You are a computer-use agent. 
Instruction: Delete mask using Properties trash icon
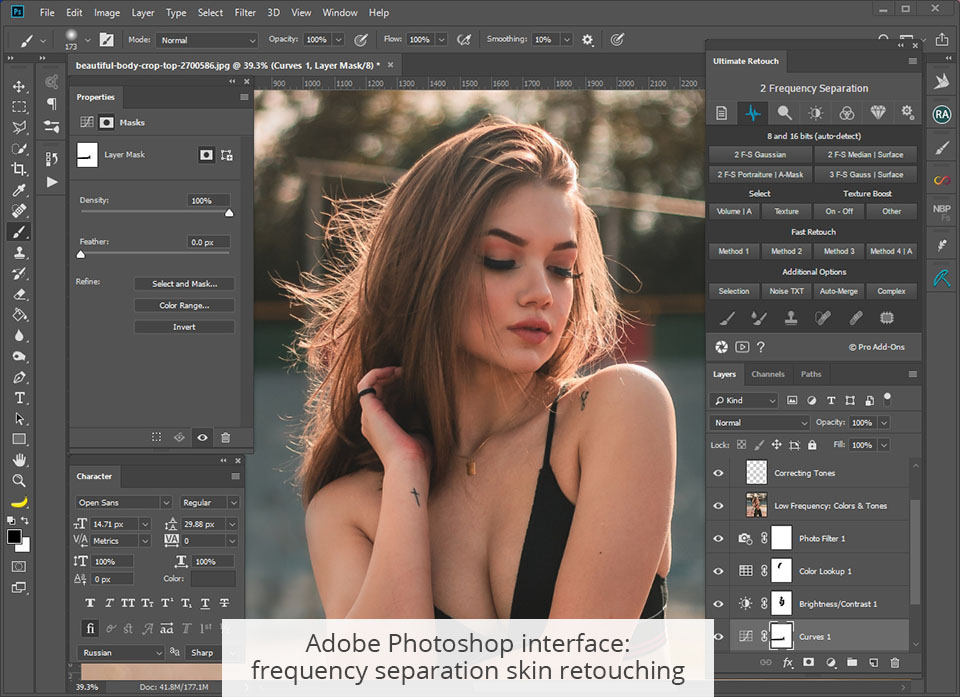(225, 437)
